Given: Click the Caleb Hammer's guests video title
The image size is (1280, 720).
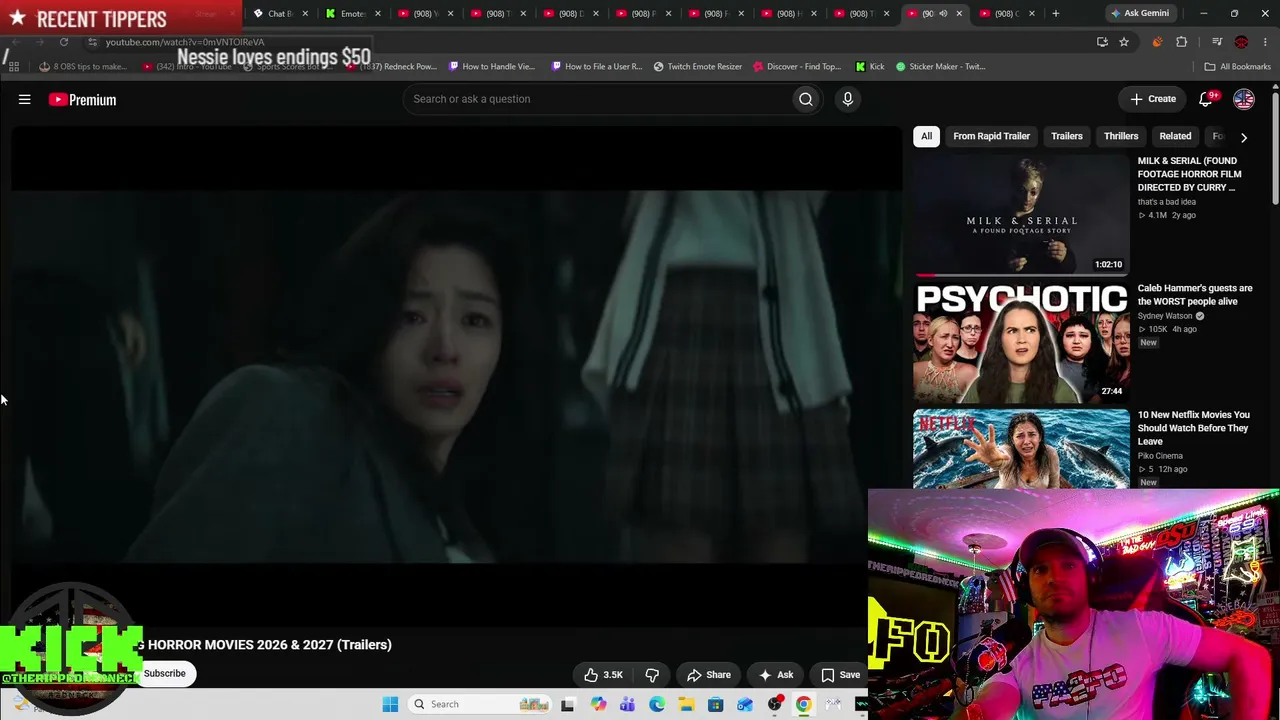Looking at the screenshot, I should (x=1195, y=295).
